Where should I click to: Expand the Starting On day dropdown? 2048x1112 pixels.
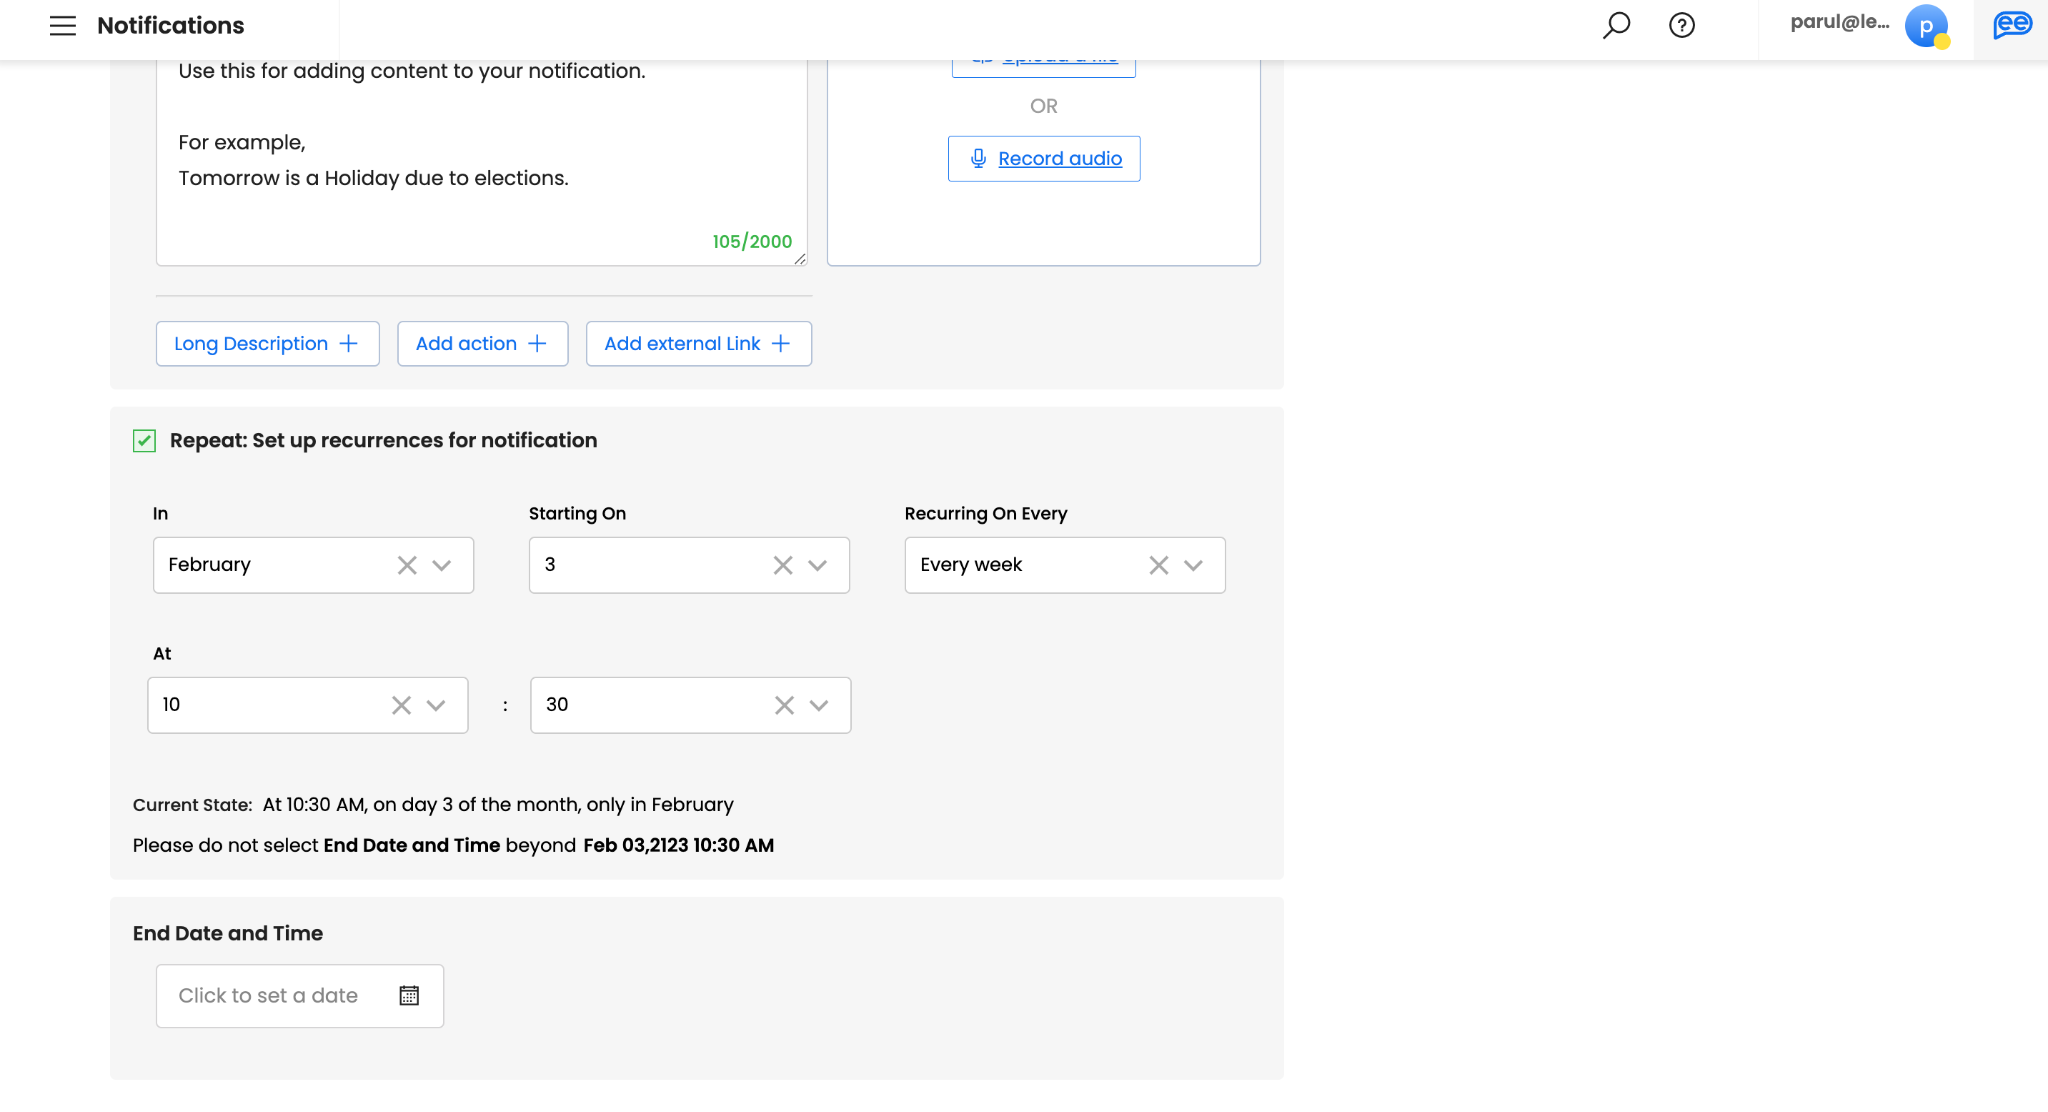pyautogui.click(x=818, y=565)
